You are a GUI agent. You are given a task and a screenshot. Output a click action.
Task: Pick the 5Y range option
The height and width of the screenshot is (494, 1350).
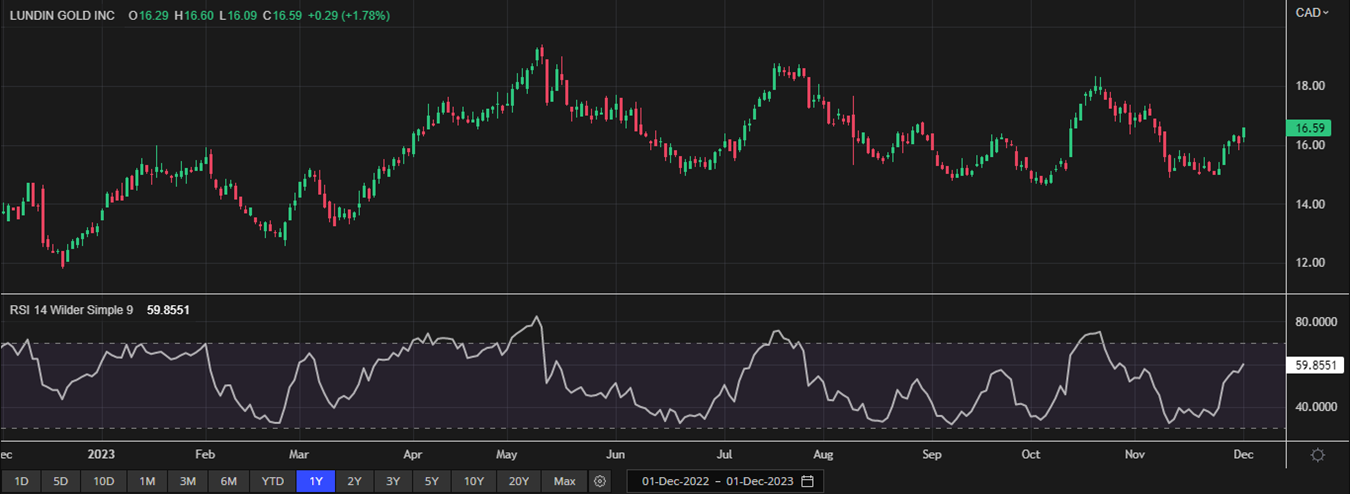431,481
